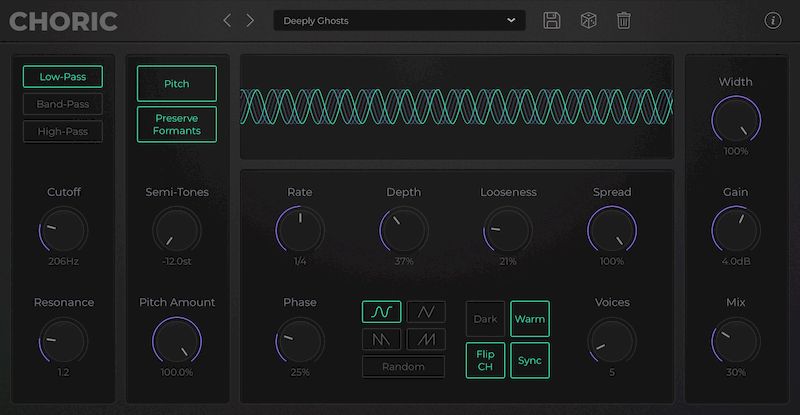Advance to the next preset with the right arrow
The image size is (800, 415).
click(251, 20)
